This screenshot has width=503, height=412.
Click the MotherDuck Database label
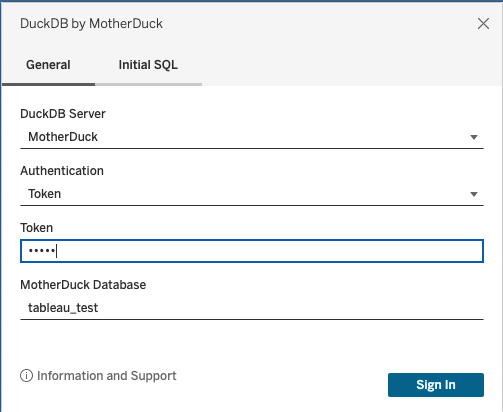pyautogui.click(x=83, y=285)
